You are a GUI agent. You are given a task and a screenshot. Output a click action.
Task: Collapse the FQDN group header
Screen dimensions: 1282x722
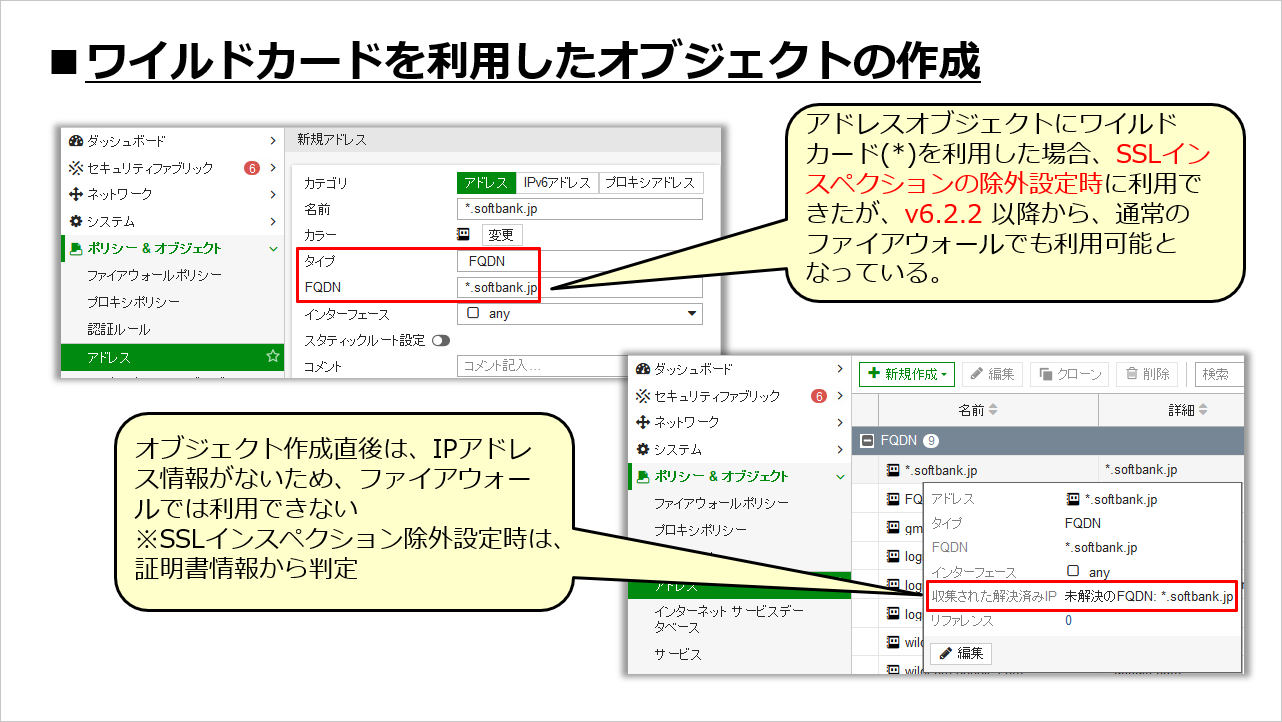pos(869,440)
